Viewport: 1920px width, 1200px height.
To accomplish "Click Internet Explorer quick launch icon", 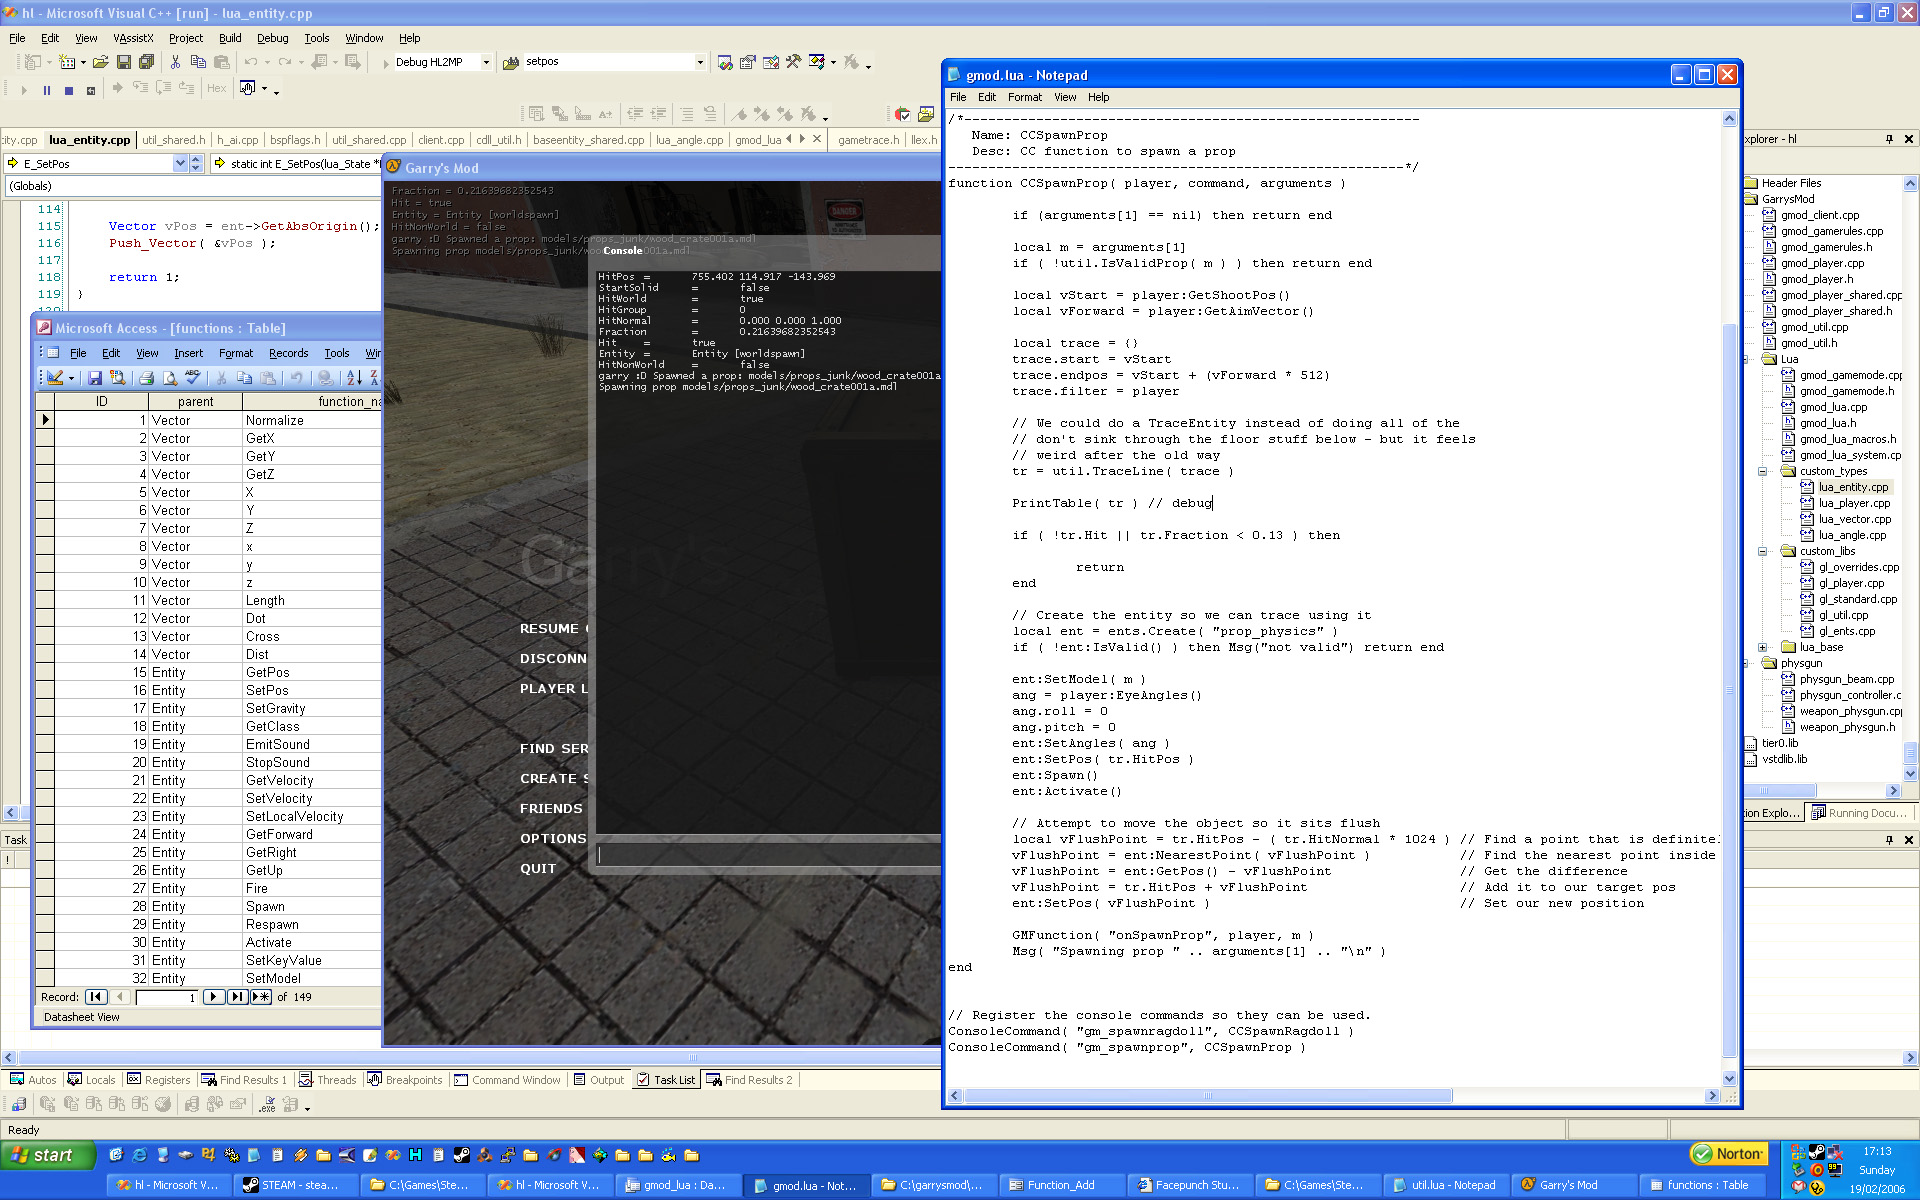I will pyautogui.click(x=139, y=1155).
